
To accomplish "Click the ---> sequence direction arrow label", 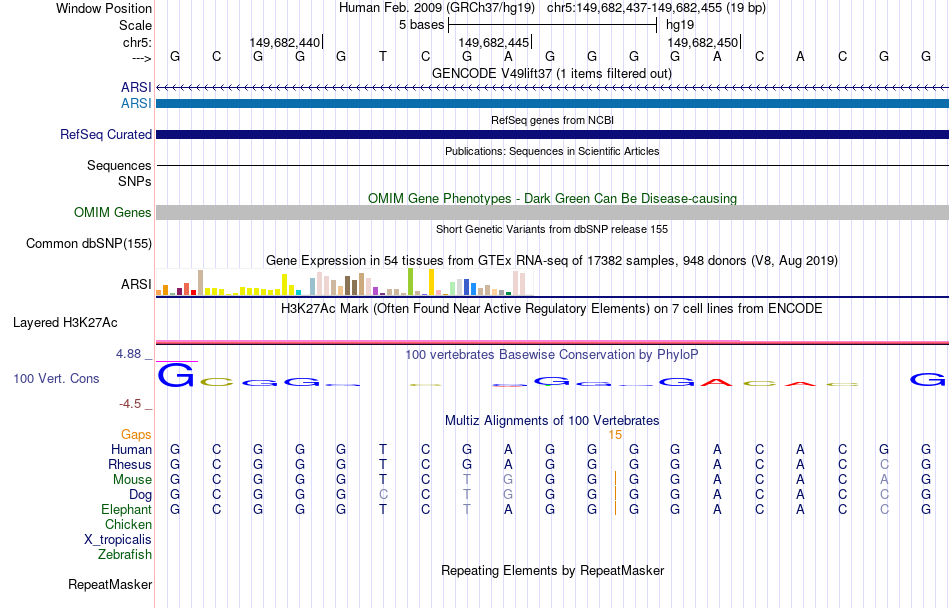I will pos(141,58).
